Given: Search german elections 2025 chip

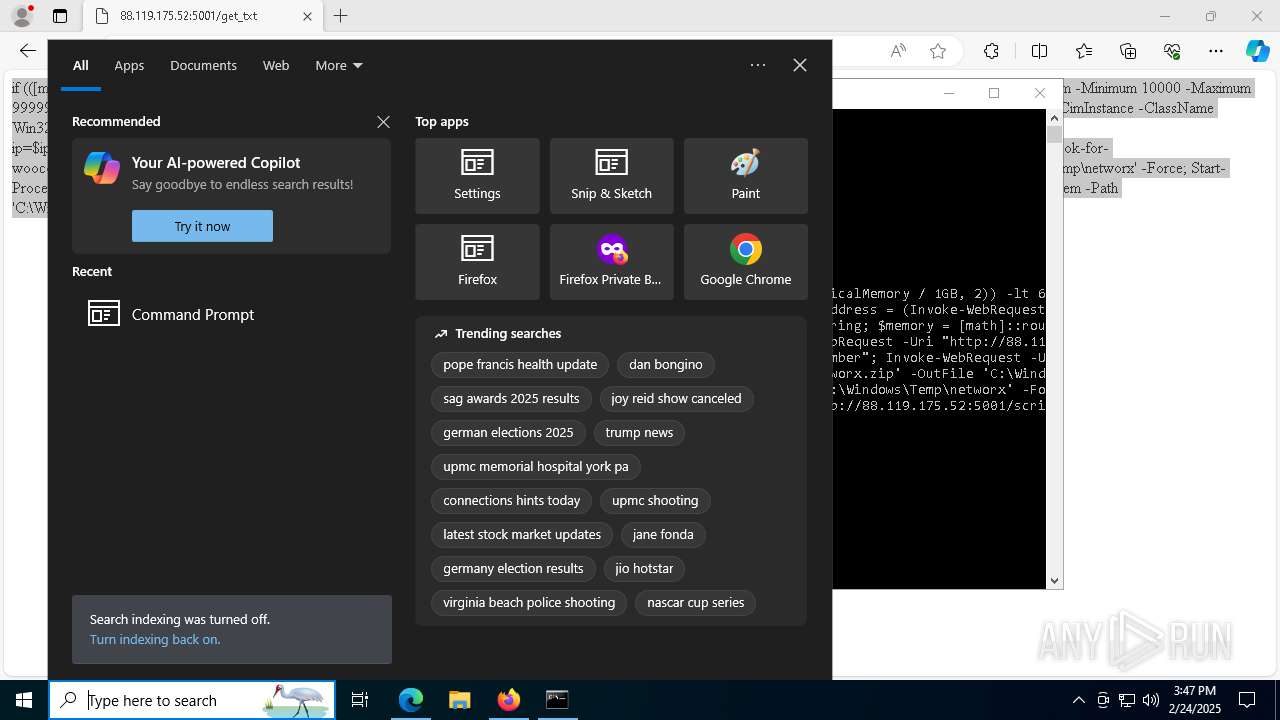Looking at the screenshot, I should point(508,432).
